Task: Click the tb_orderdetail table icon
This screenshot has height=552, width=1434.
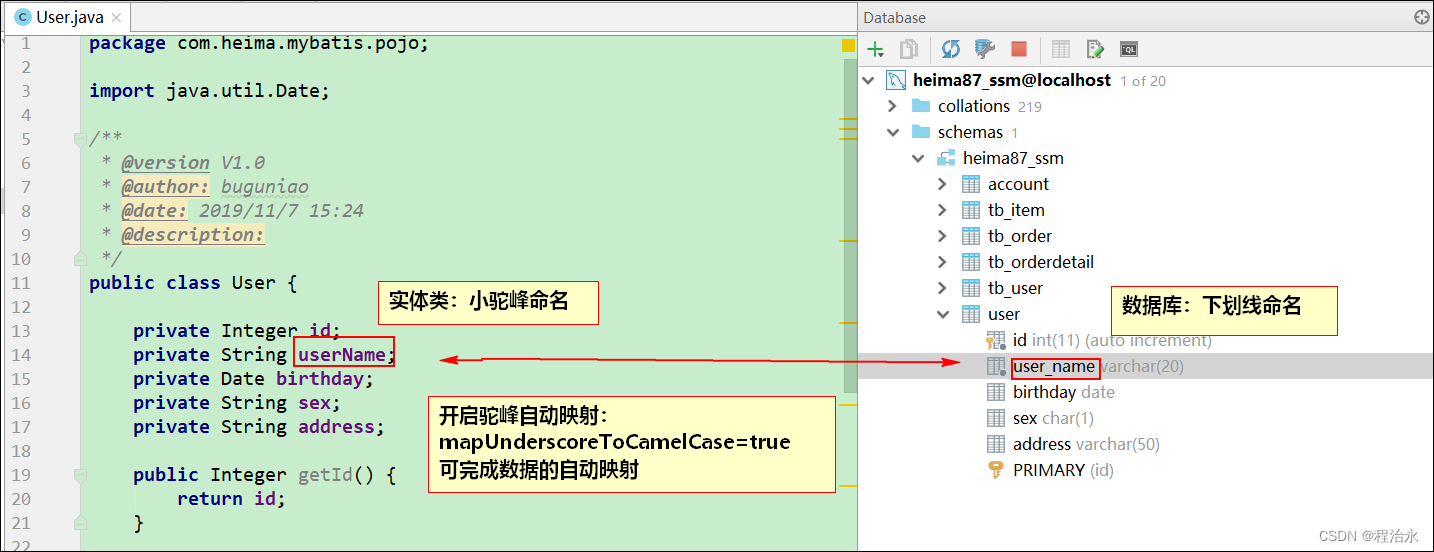Action: pos(971,262)
